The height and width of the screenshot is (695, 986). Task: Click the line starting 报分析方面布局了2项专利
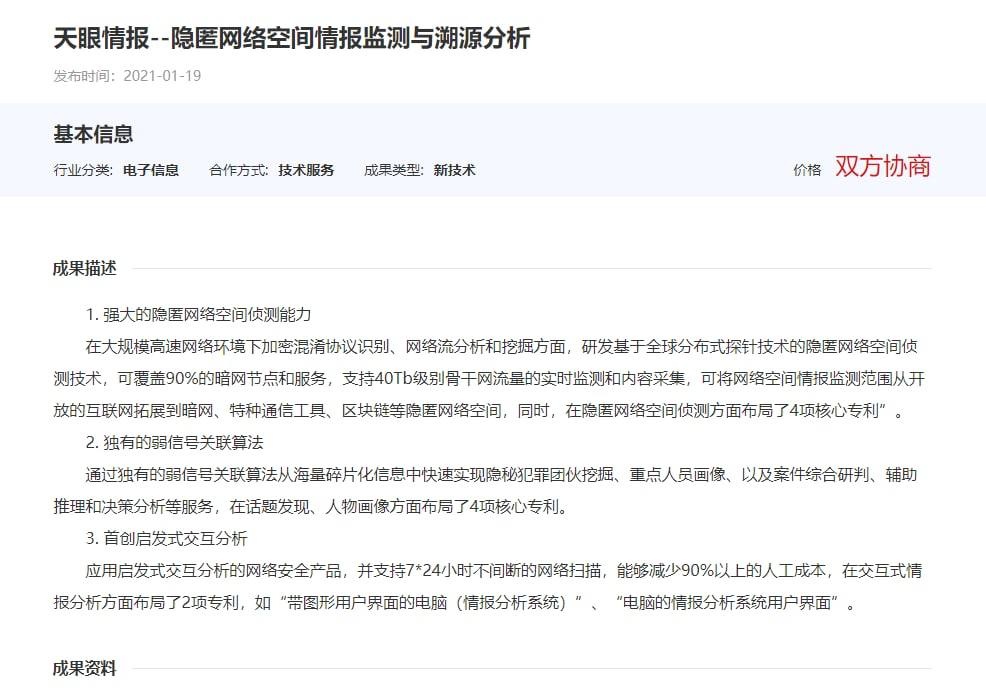point(455,603)
